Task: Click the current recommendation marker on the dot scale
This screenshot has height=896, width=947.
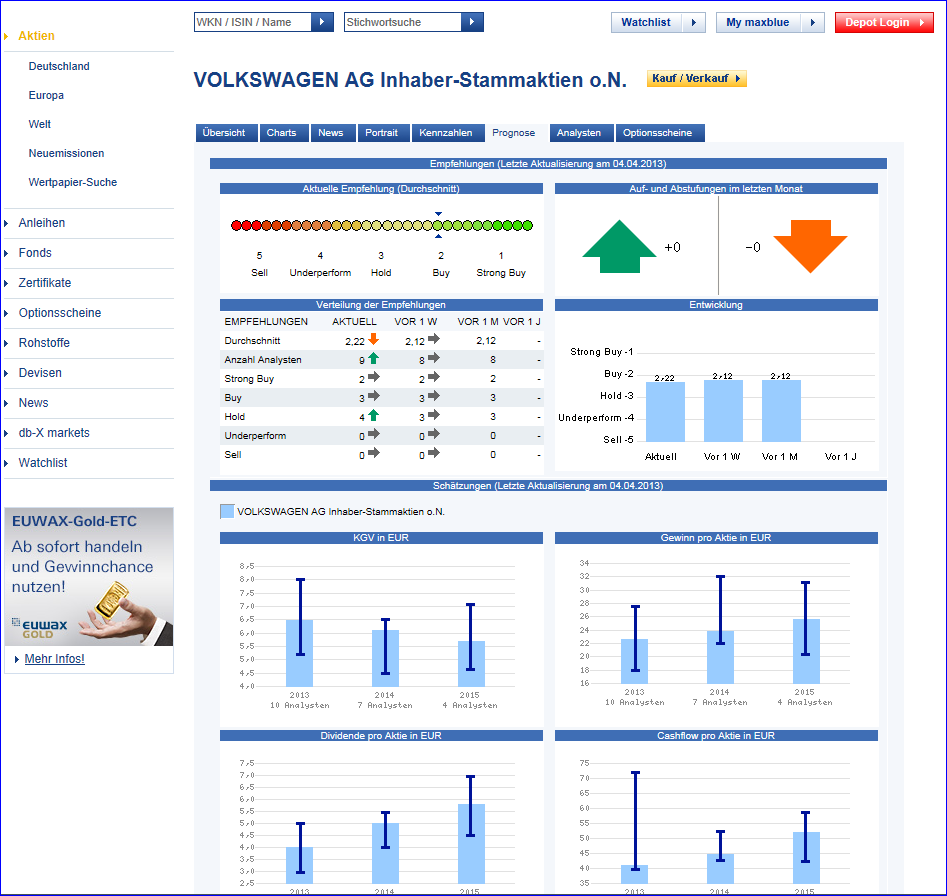Action: click(x=438, y=225)
